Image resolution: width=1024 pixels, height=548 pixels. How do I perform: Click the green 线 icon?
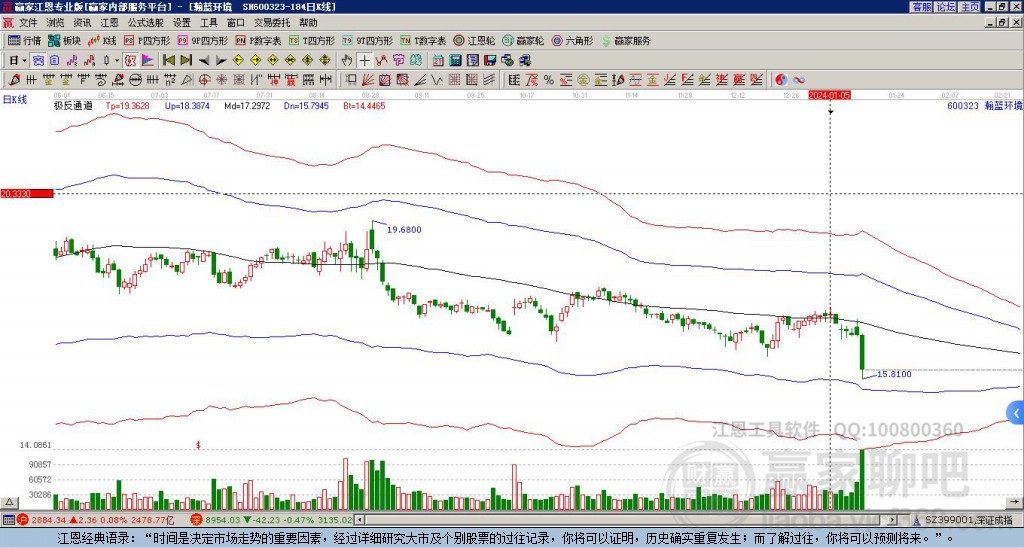(x=415, y=60)
